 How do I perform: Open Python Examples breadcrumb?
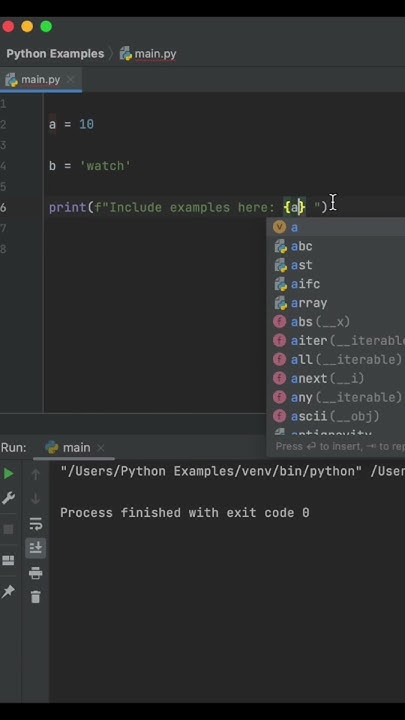[55, 54]
